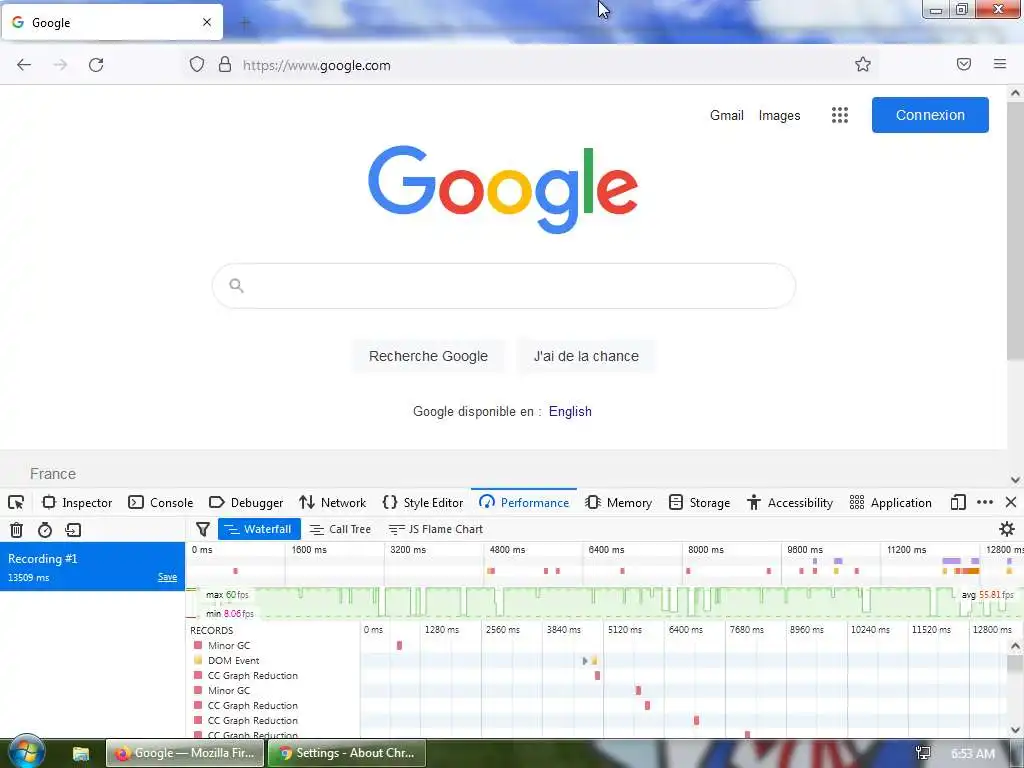Click the Recherche Google button
Image resolution: width=1024 pixels, height=768 pixels.
tap(428, 356)
